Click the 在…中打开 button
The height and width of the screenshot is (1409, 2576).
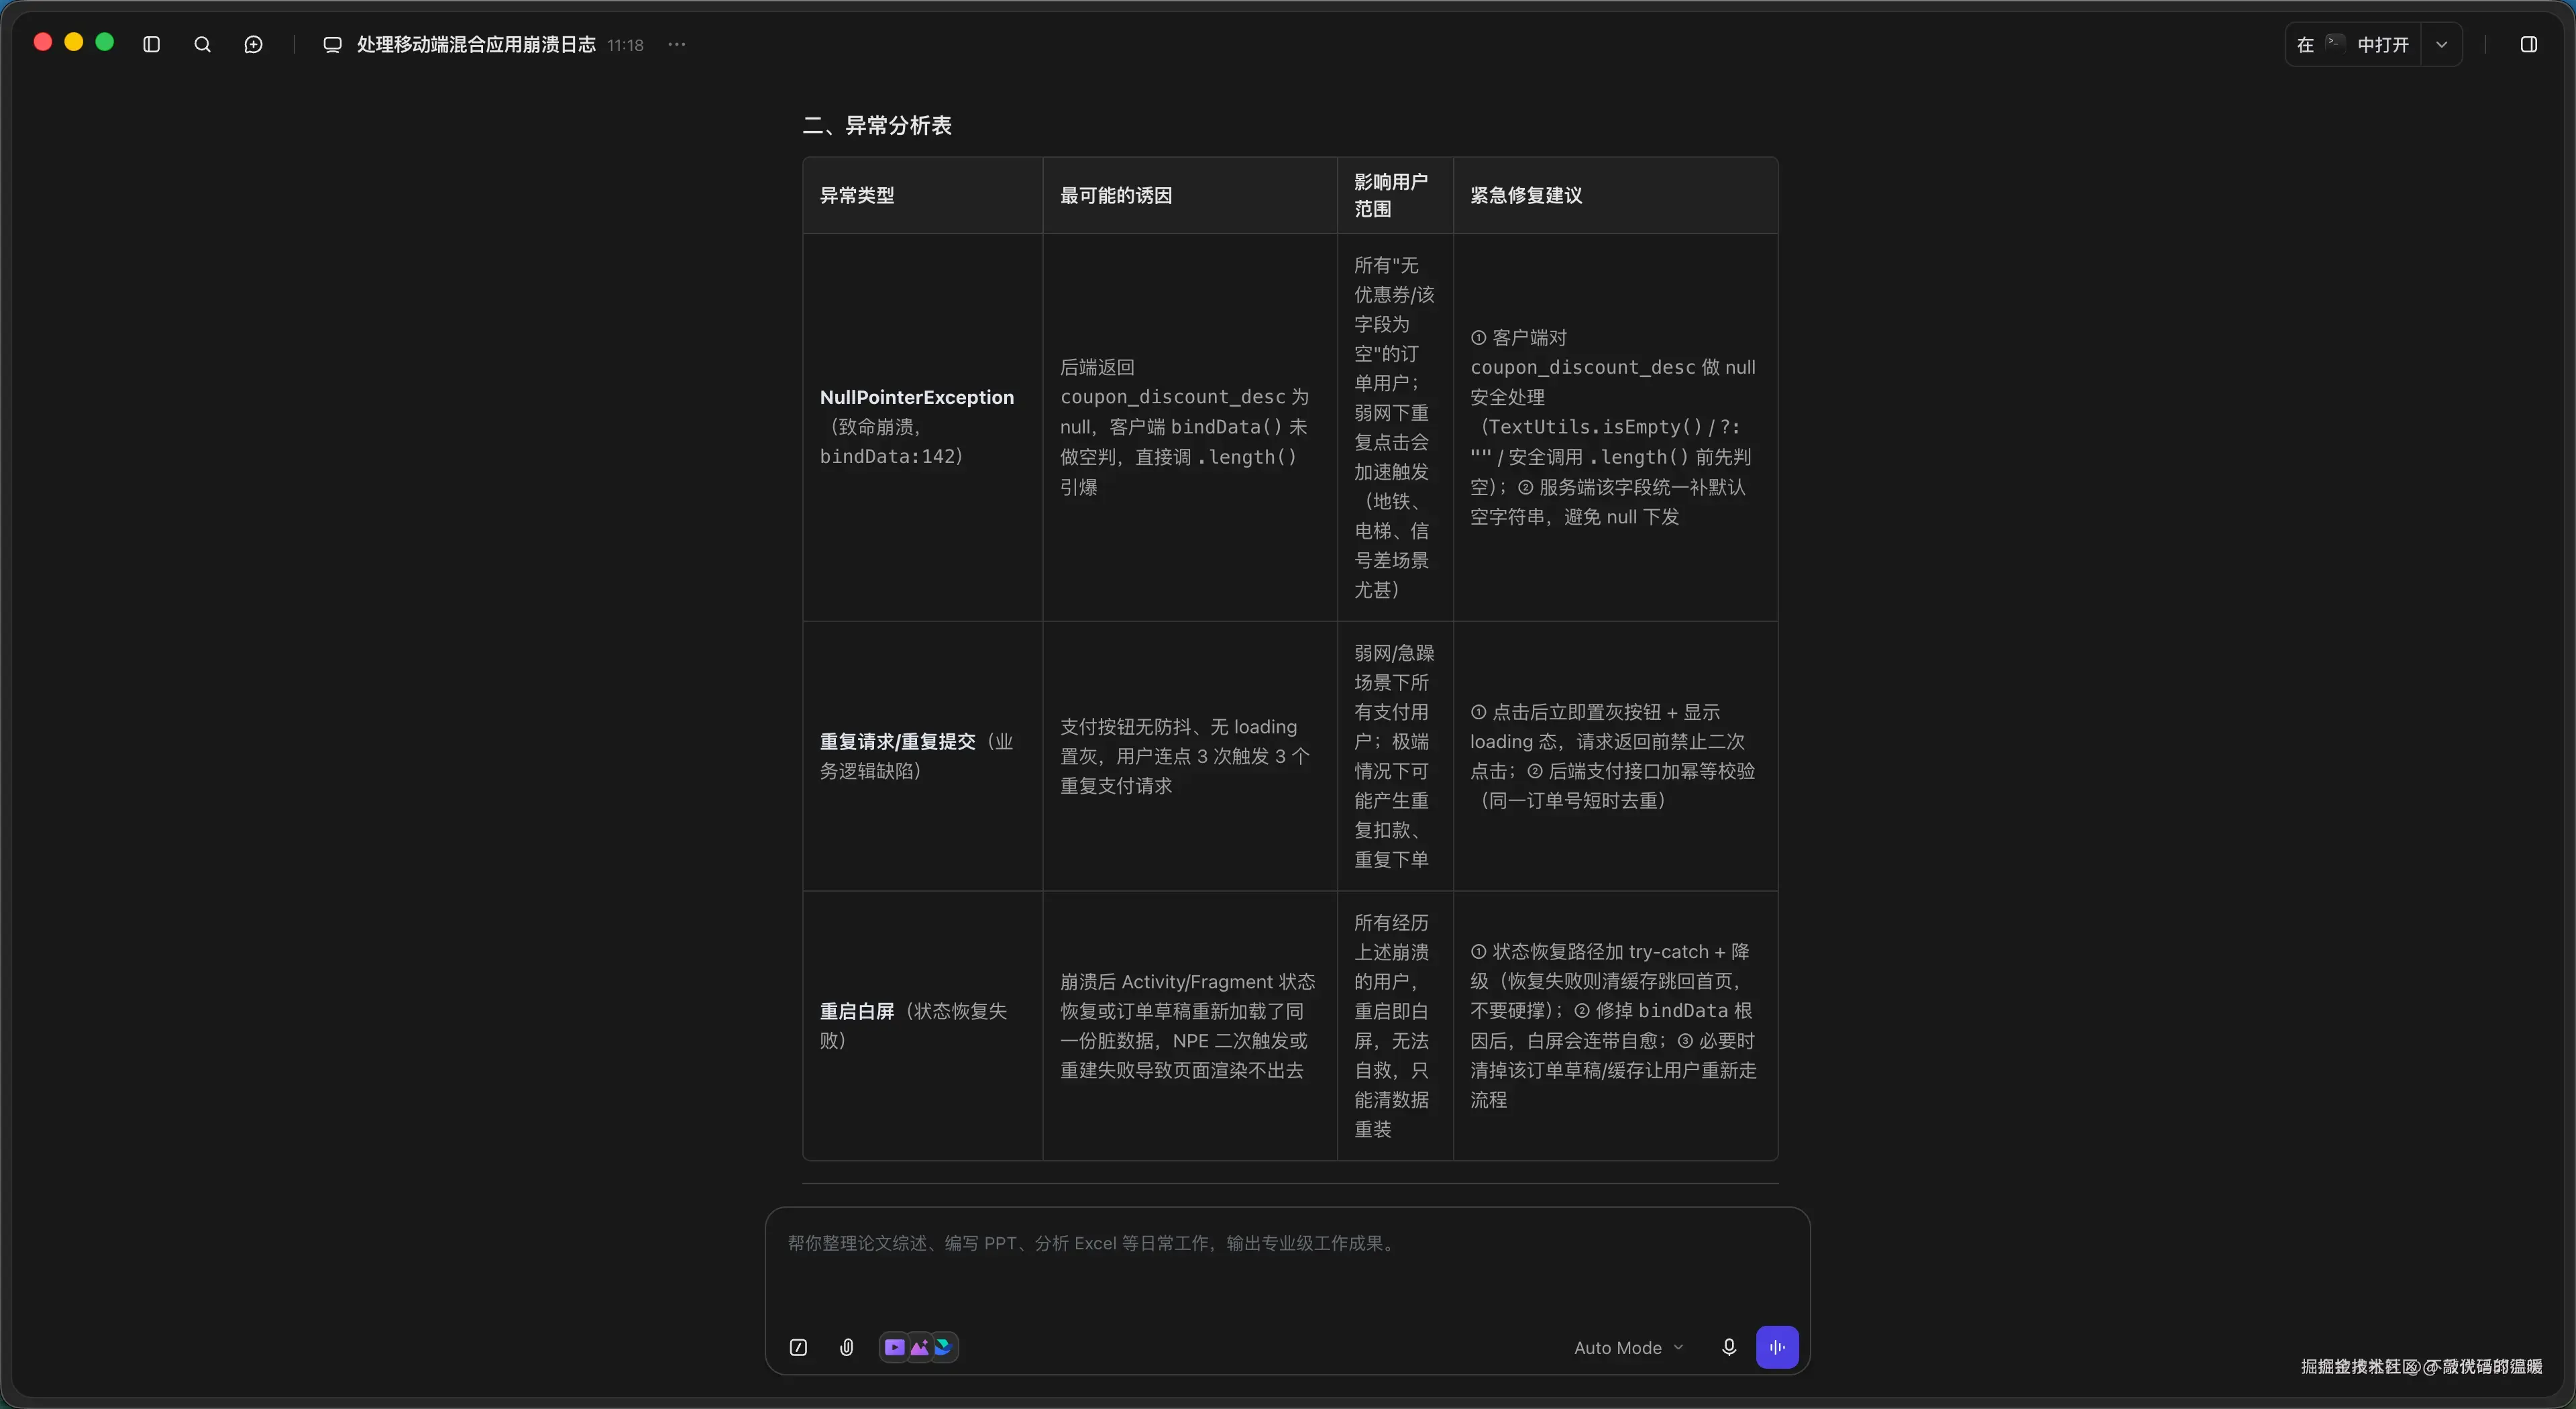pyautogui.click(x=2353, y=44)
